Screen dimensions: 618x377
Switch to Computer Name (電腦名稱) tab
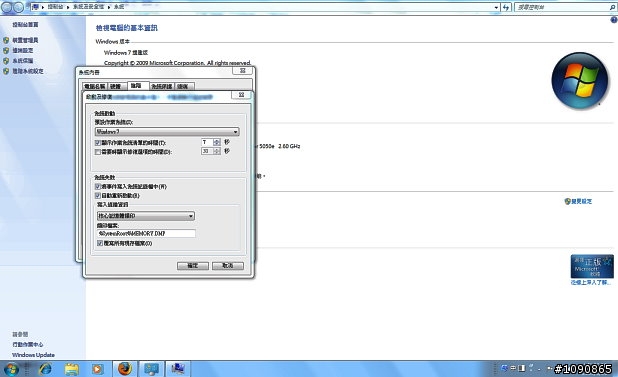pyautogui.click(x=95, y=86)
